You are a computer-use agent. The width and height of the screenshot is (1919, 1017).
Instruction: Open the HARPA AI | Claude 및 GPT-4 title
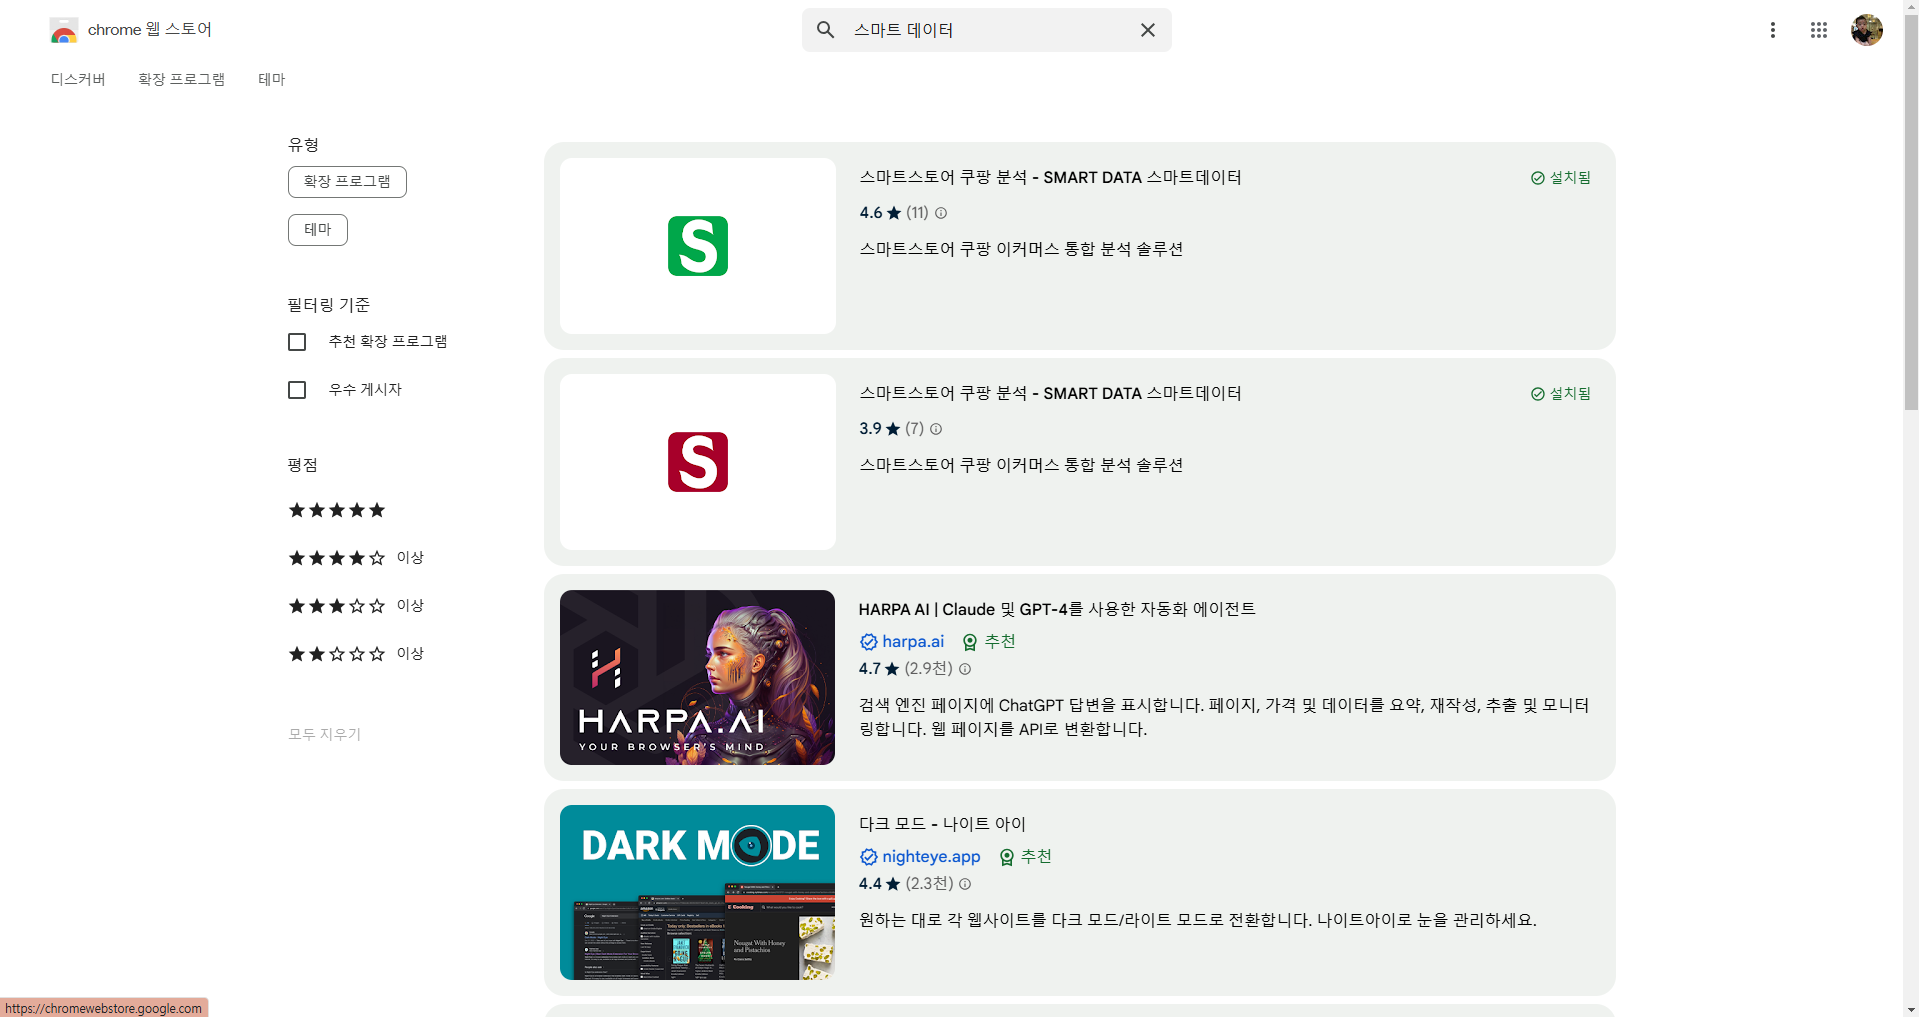[x=1057, y=610]
